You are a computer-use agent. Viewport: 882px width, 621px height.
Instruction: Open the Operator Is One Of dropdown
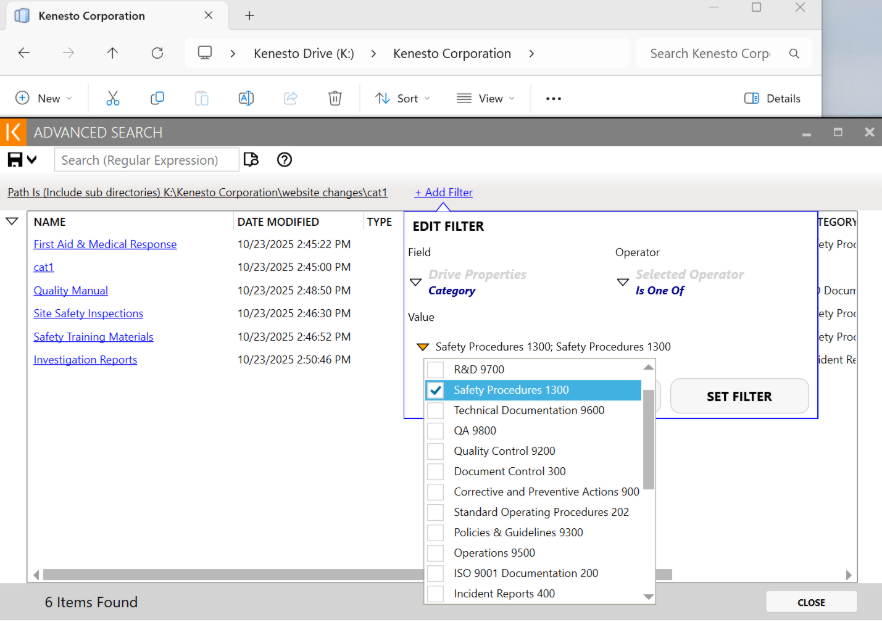click(x=623, y=282)
